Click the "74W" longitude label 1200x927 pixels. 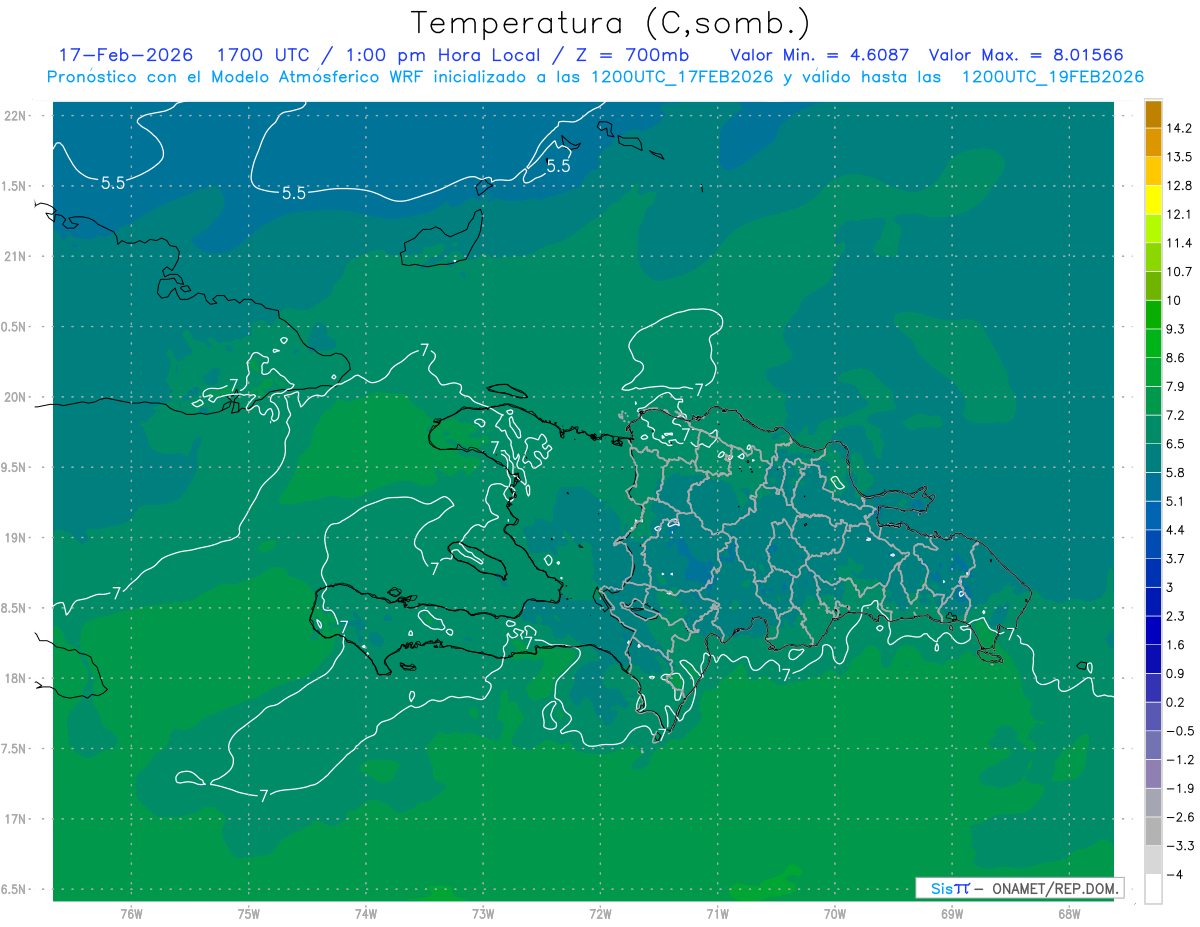(366, 914)
